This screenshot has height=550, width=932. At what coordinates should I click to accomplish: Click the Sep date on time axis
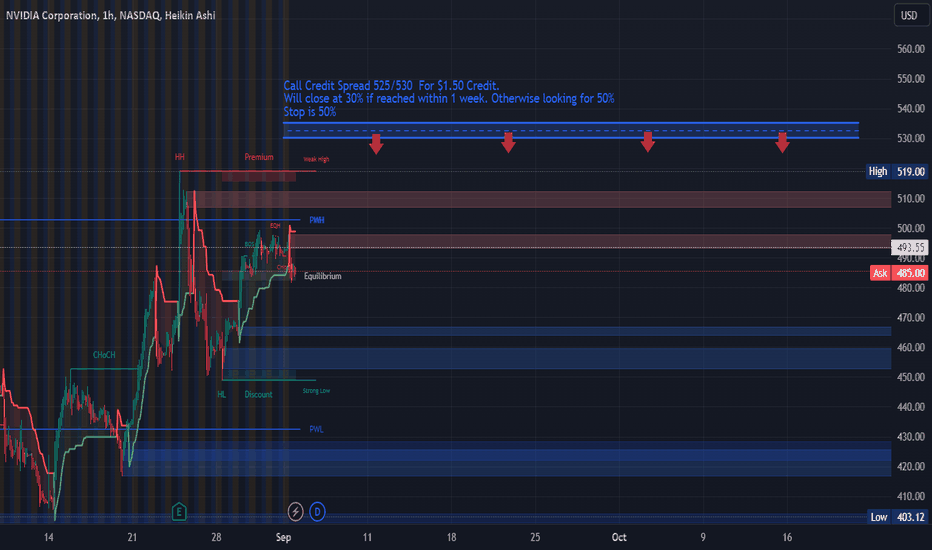click(284, 537)
